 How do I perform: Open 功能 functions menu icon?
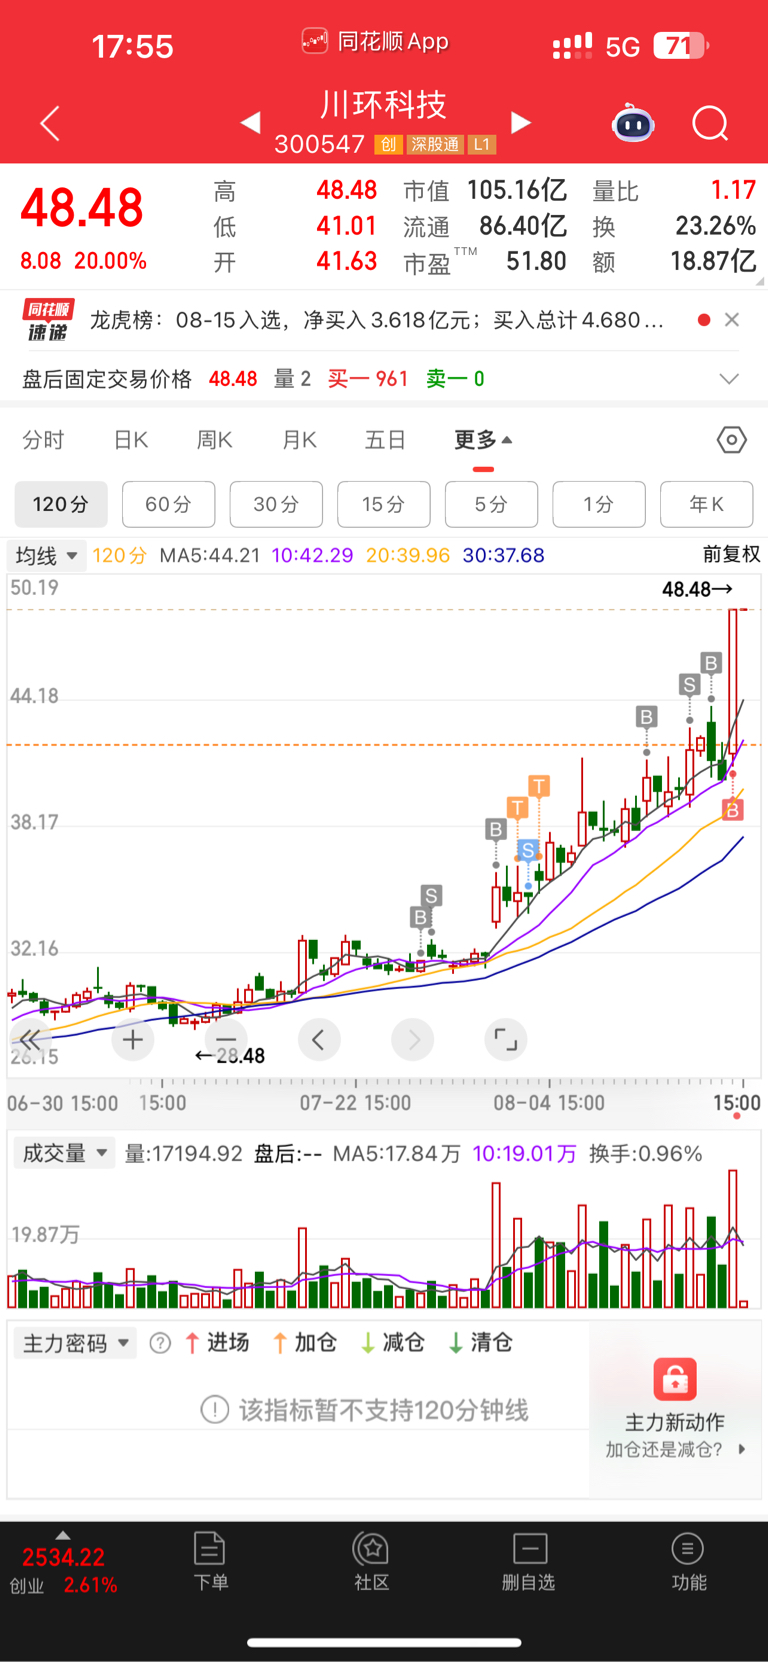[688, 1561]
